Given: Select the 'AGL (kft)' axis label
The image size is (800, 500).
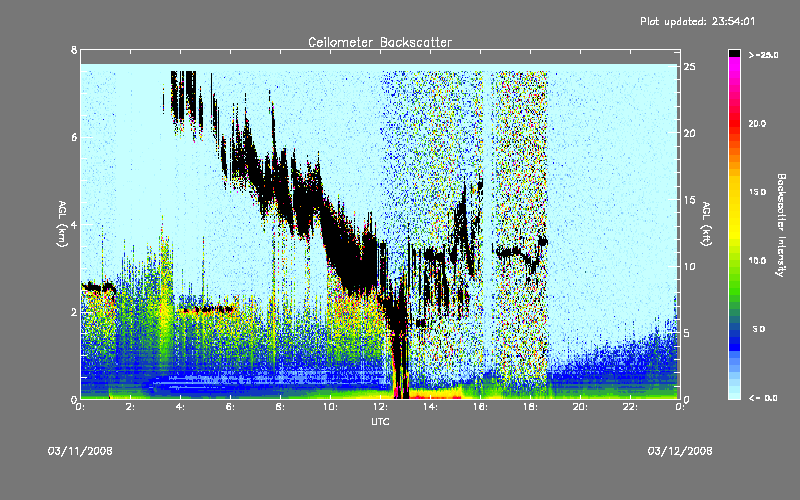Looking at the screenshot, I should [707, 224].
